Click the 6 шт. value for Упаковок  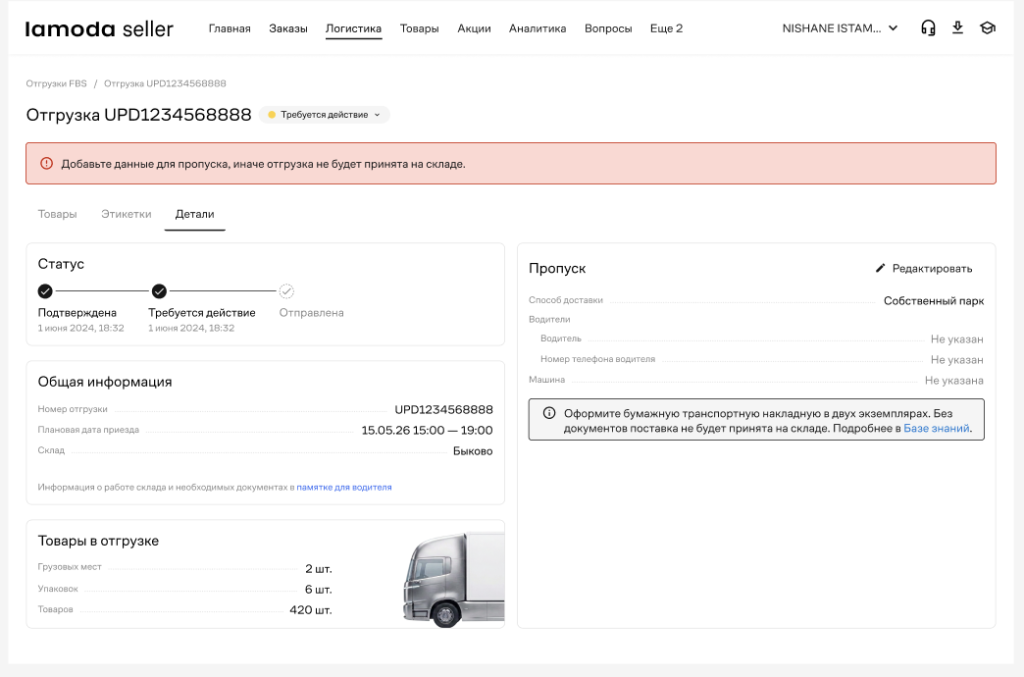[x=319, y=590]
